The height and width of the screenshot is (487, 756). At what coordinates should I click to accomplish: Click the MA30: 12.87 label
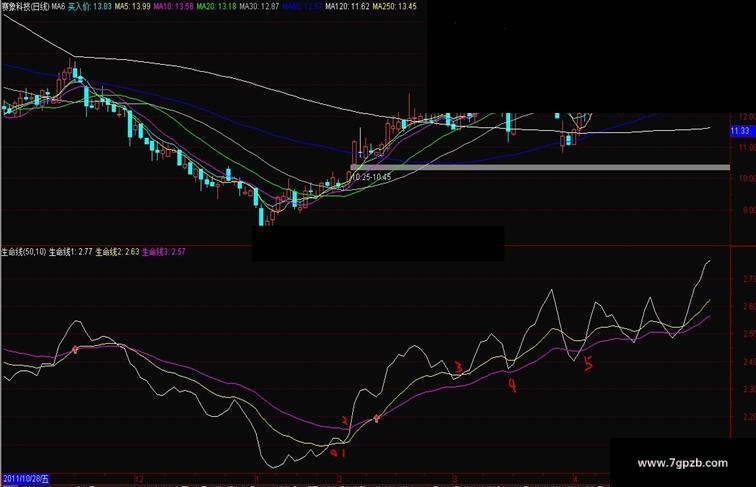[259, 7]
